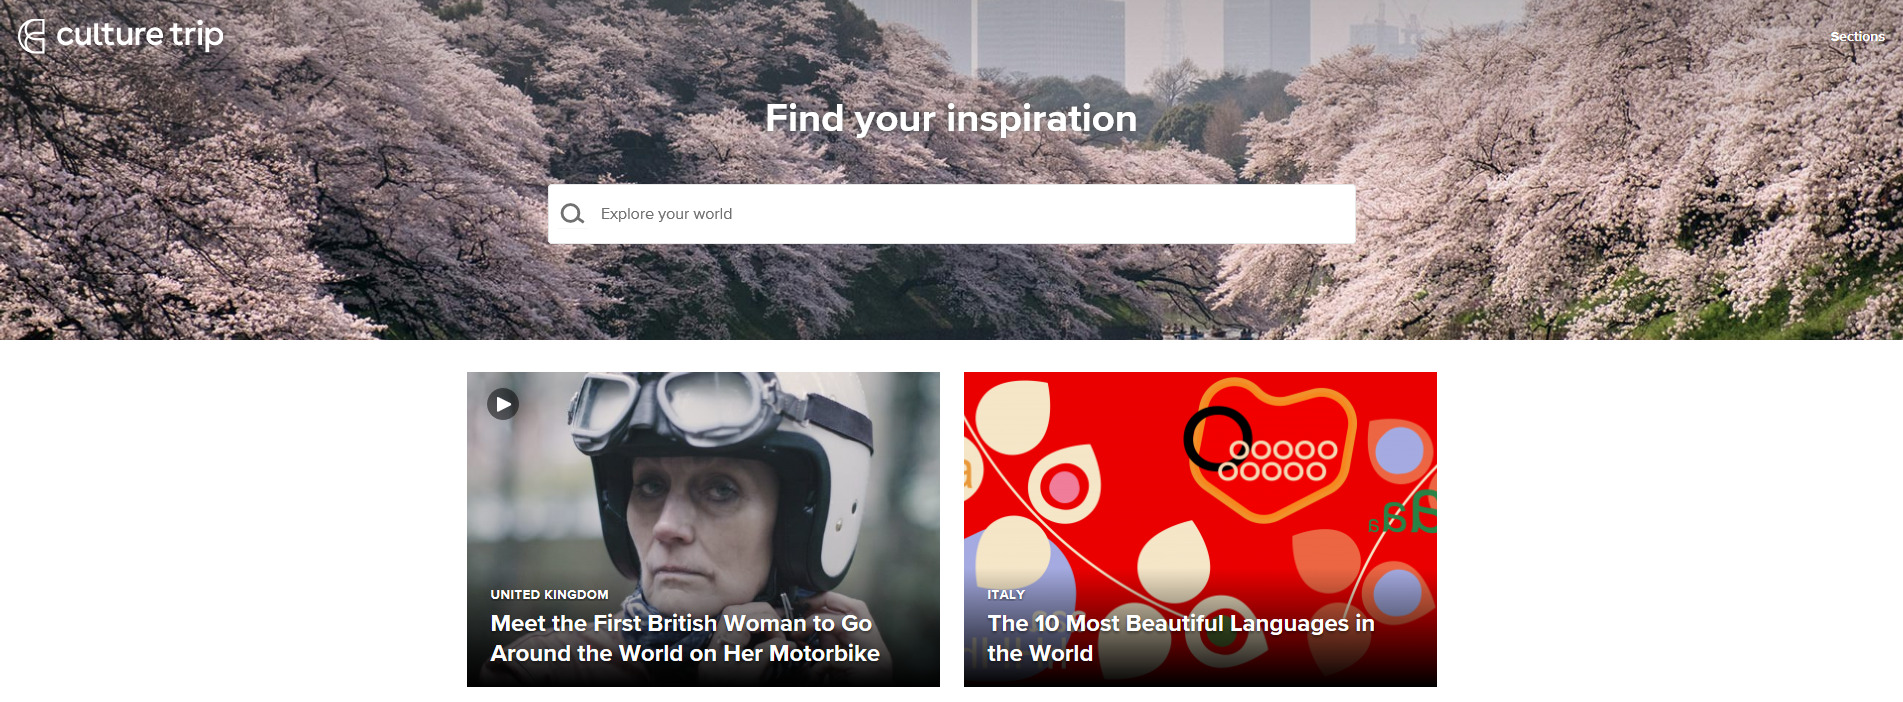Viewport: 1903px width, 702px height.
Task: Click the green letters in languages illustration
Action: click(x=1405, y=512)
